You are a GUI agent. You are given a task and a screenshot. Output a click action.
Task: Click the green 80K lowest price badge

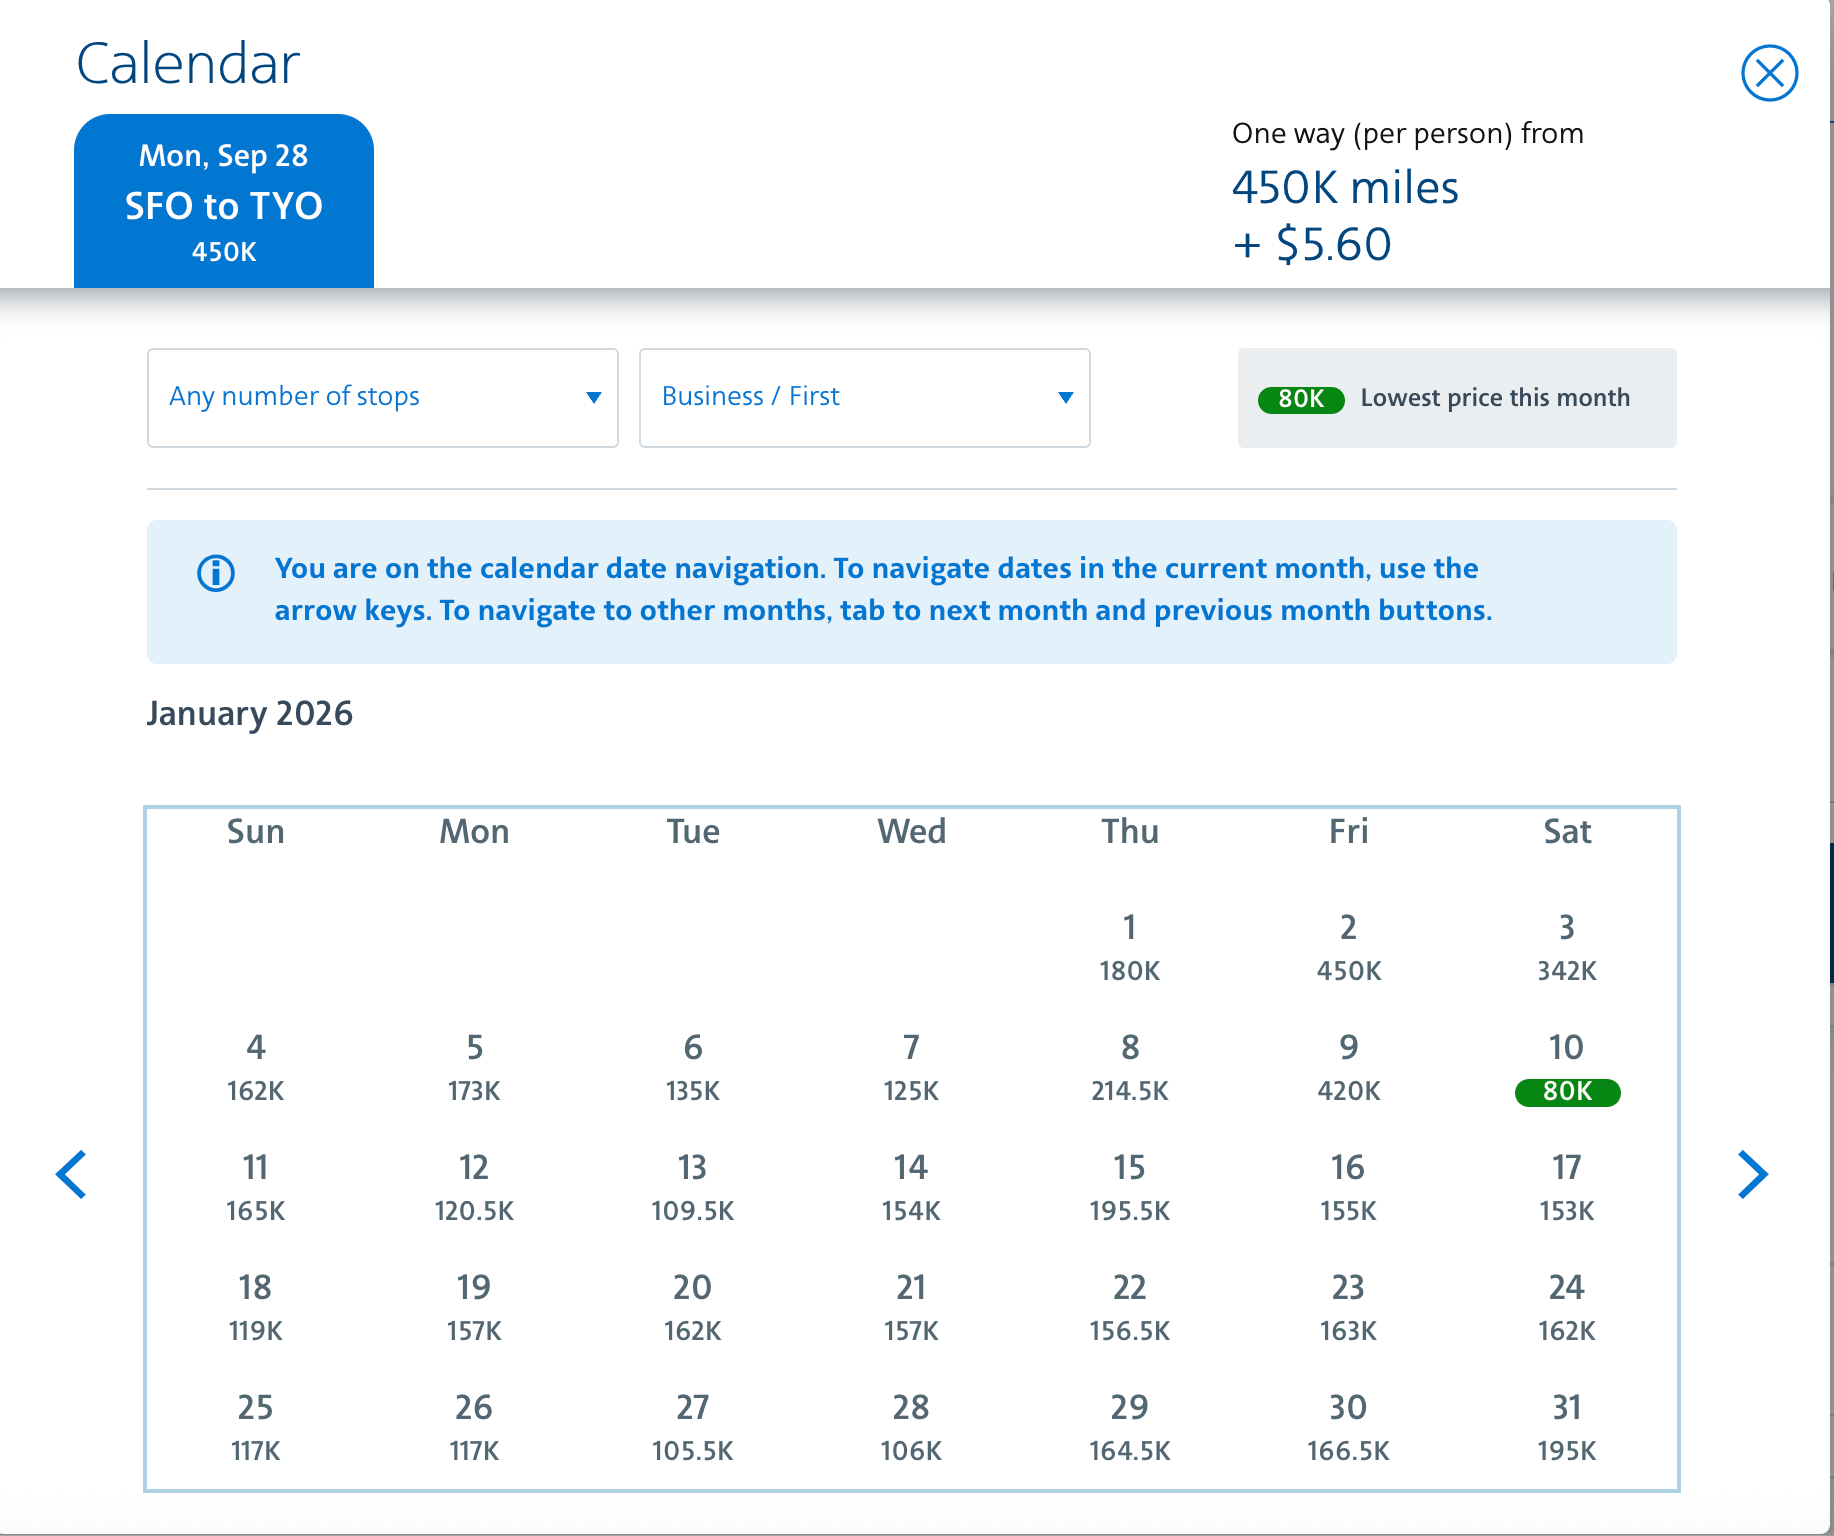(x=1300, y=398)
